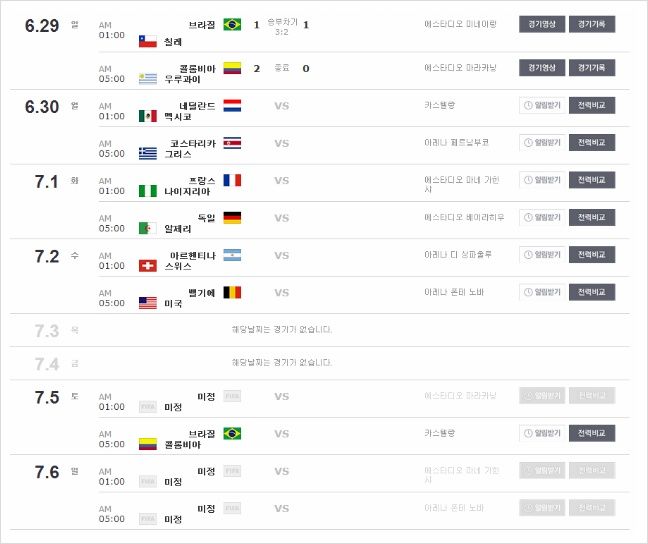Open 경기영상 for the Brazil vs Chile match
Image resolution: width=648 pixels, height=544 pixels.
(x=542, y=24)
